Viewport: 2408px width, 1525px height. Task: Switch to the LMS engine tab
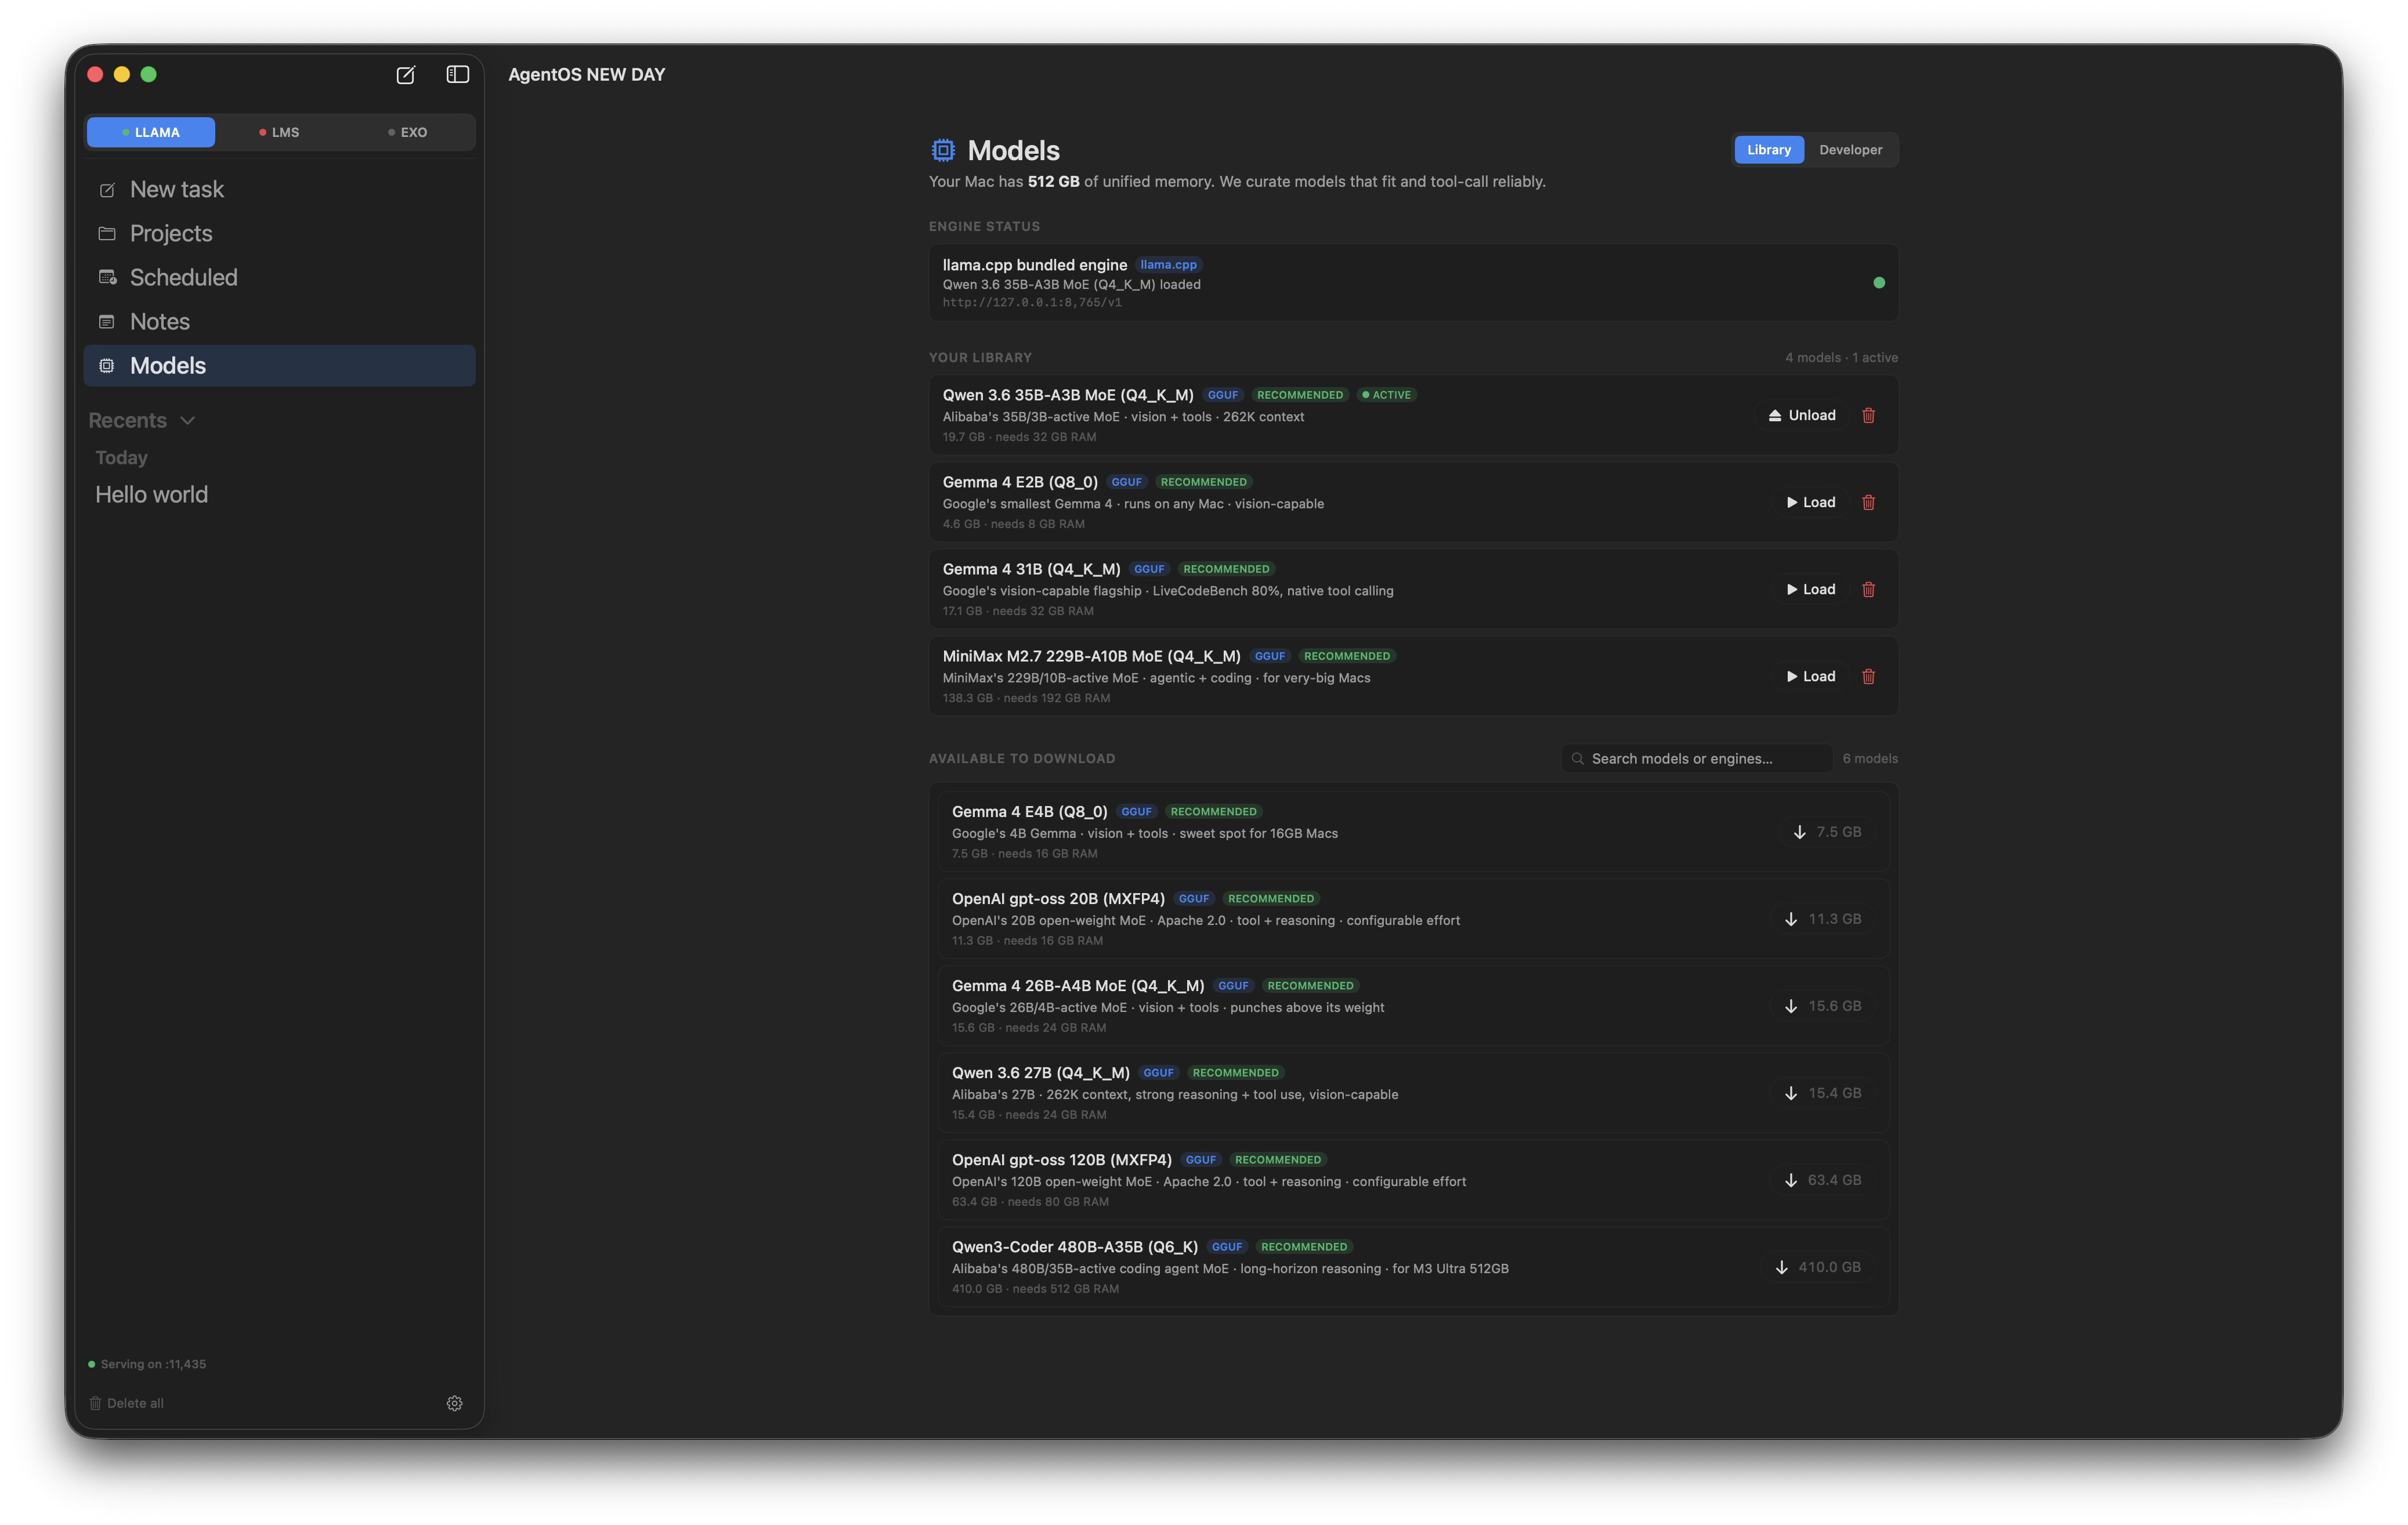click(x=279, y=132)
